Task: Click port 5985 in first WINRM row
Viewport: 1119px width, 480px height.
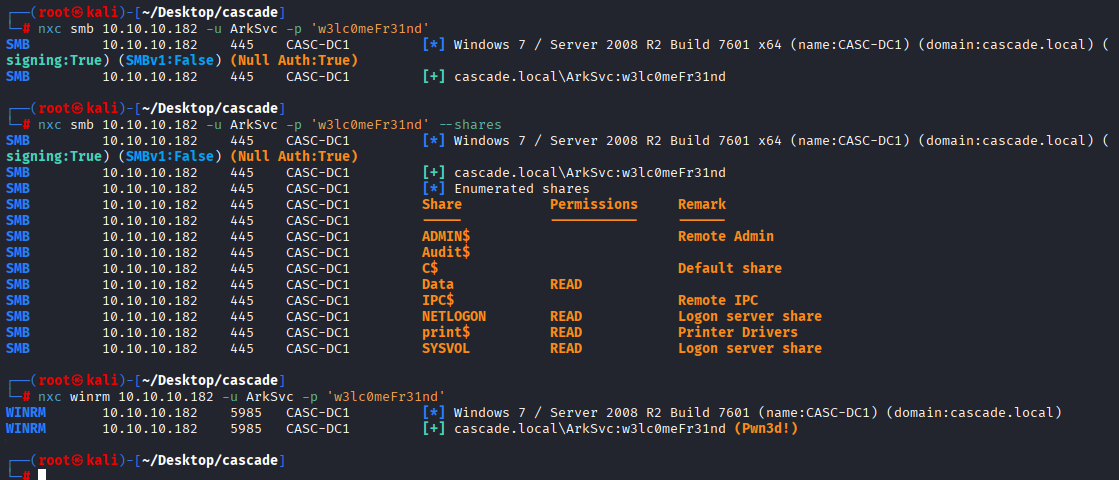Action: point(246,412)
